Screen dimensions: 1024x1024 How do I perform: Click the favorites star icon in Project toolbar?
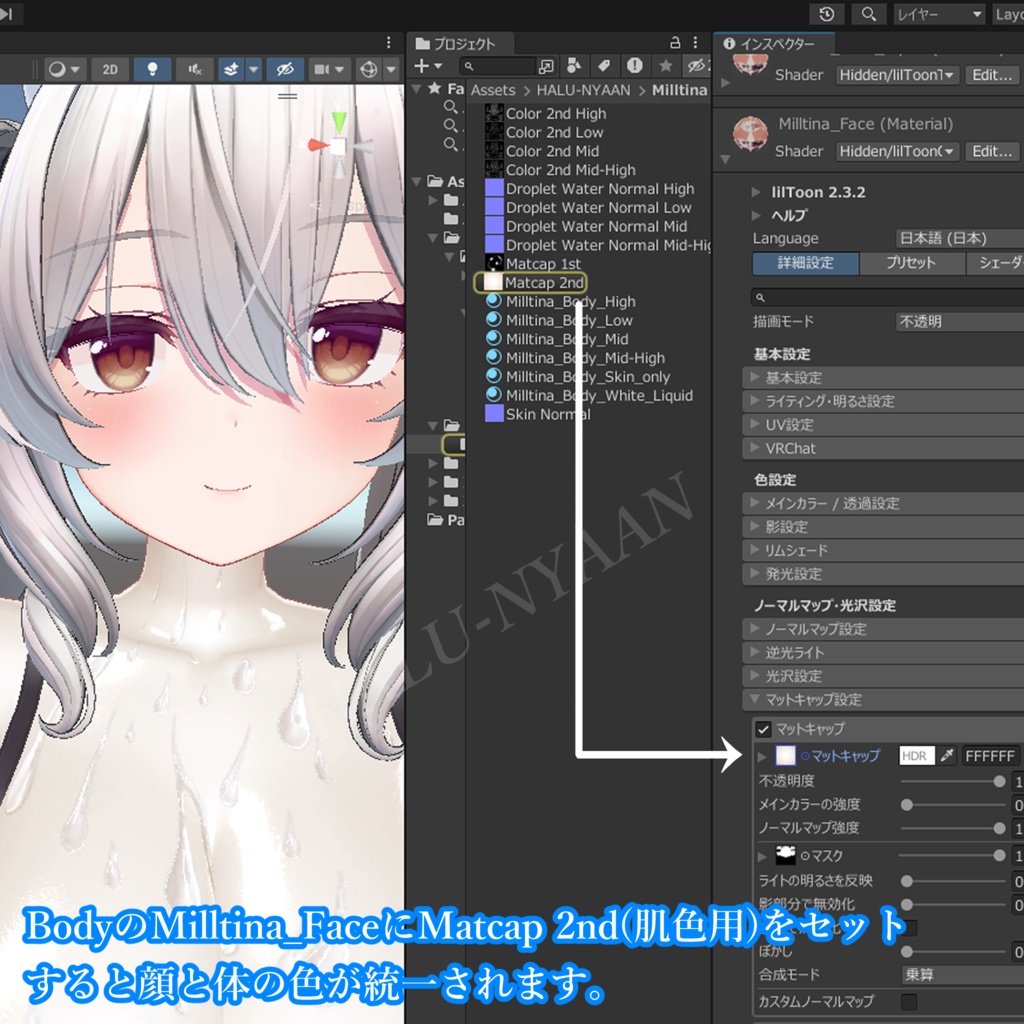(x=664, y=66)
